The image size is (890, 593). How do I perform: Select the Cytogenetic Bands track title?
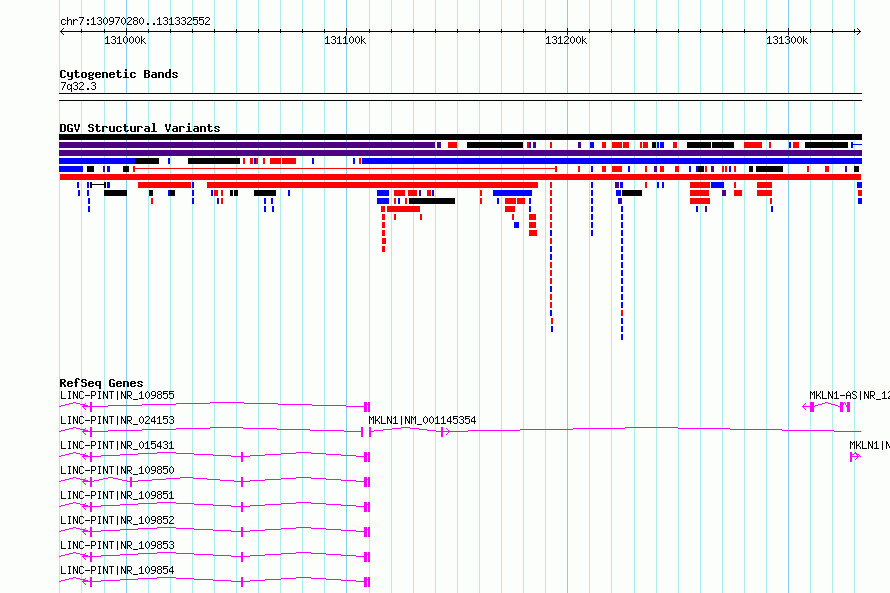point(119,74)
